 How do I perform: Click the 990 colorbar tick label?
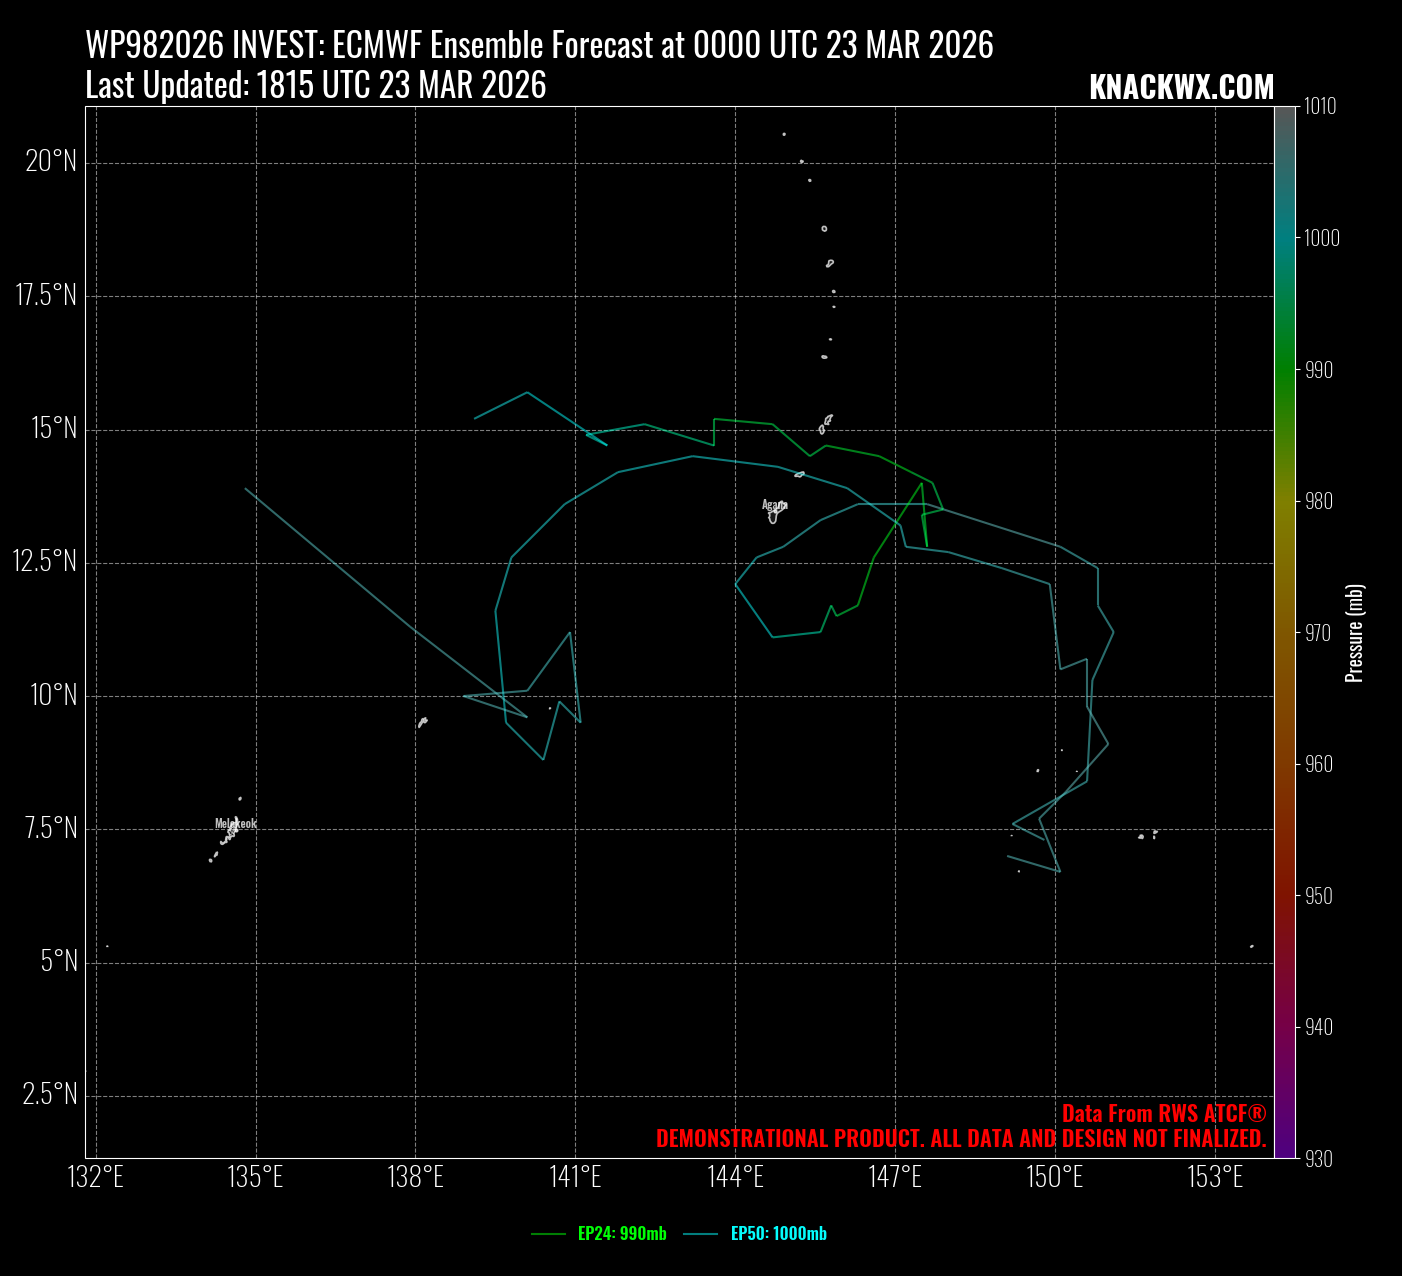click(1318, 370)
